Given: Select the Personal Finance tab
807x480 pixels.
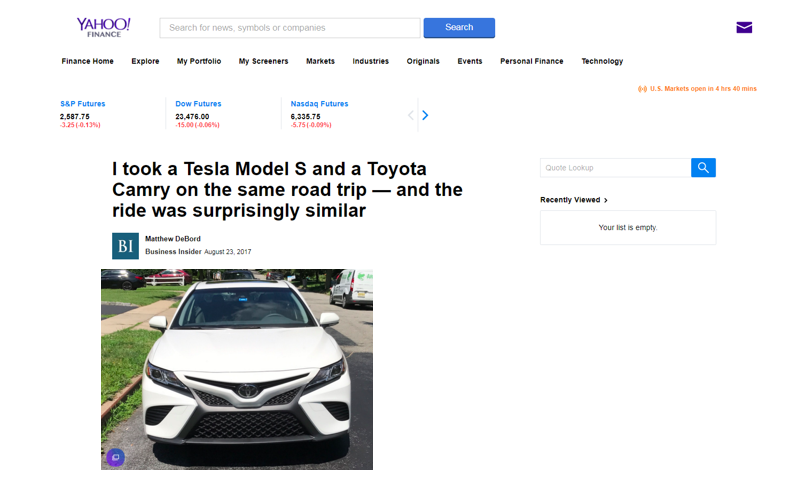Looking at the screenshot, I should (x=531, y=61).
